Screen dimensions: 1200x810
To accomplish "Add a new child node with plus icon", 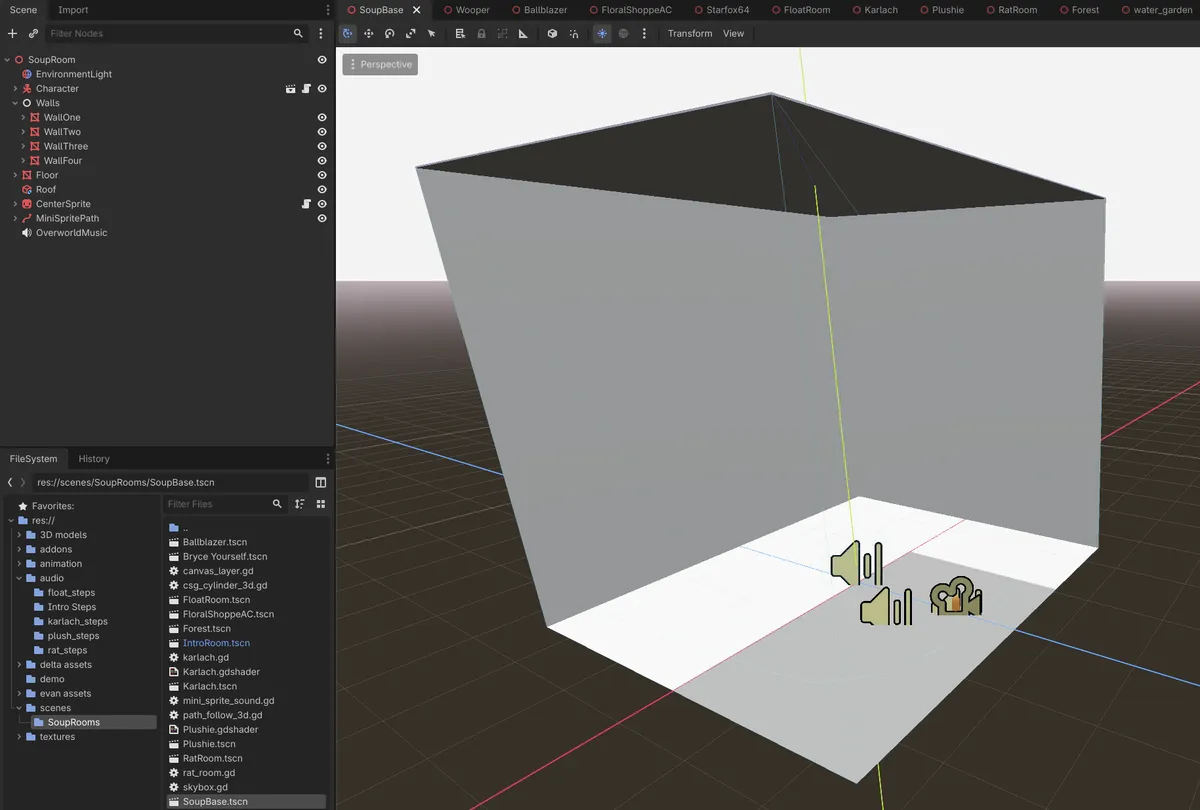I will 12,33.
